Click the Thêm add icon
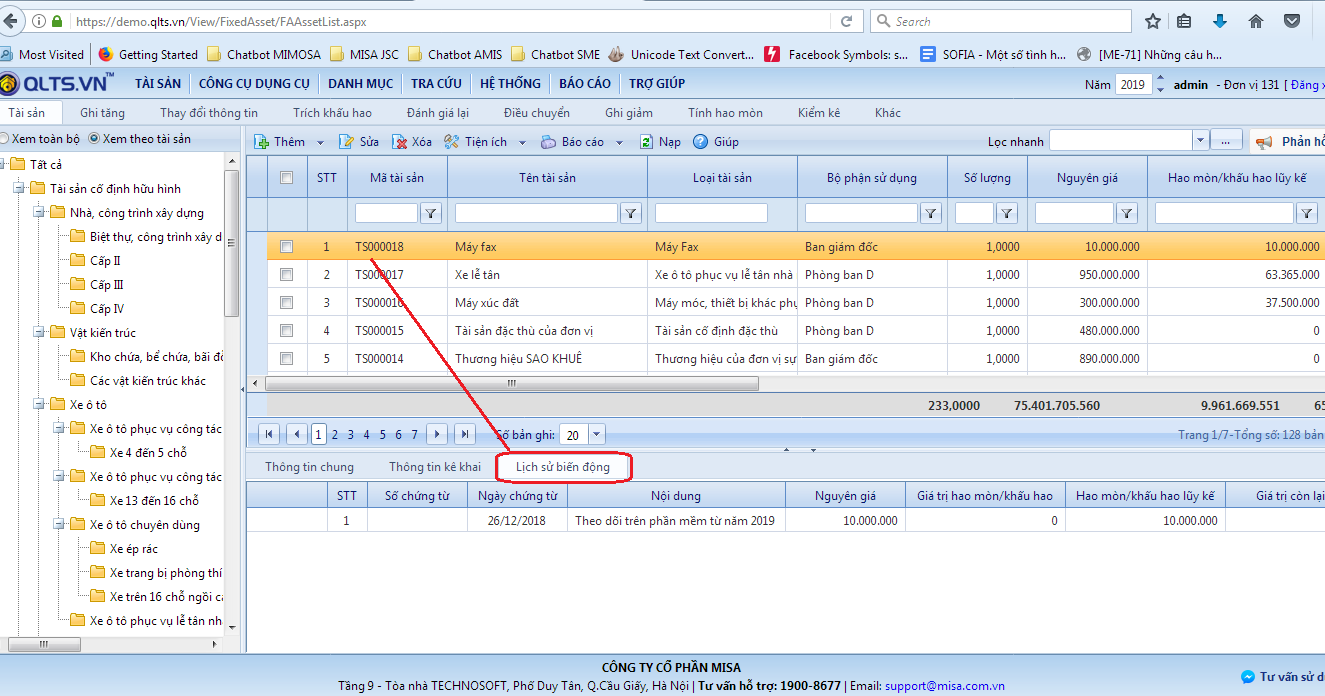1325x696 pixels. click(x=261, y=142)
